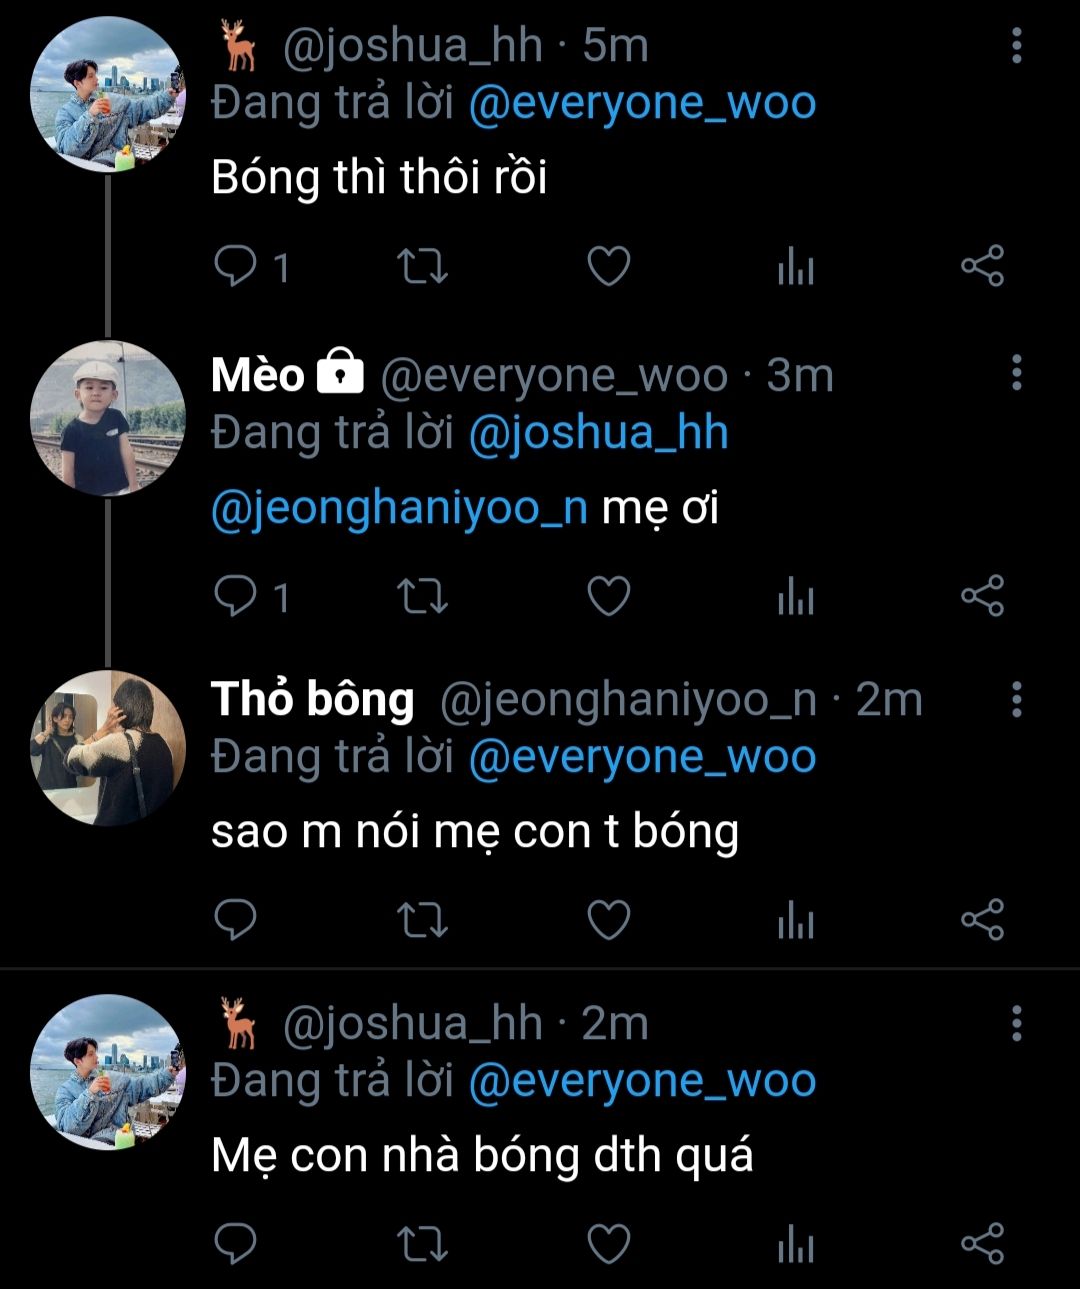
Task: Open more options on Mèo's tweet
Action: [1017, 373]
